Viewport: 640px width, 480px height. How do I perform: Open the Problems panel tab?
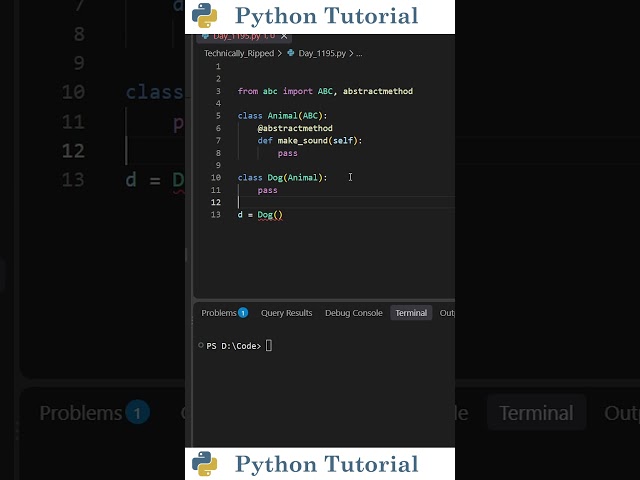pyautogui.click(x=219, y=313)
